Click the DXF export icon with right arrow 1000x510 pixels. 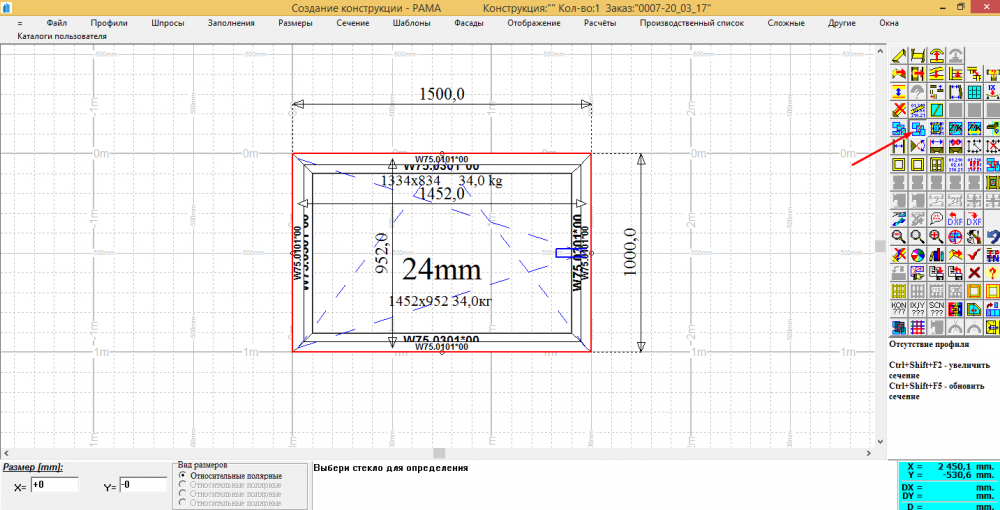(x=974, y=218)
